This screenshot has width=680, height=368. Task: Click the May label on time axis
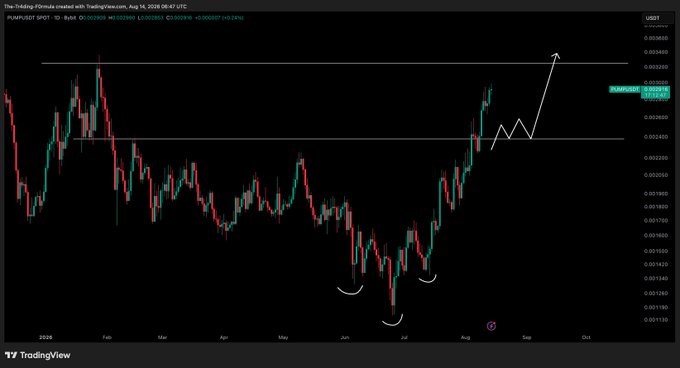(x=283, y=337)
